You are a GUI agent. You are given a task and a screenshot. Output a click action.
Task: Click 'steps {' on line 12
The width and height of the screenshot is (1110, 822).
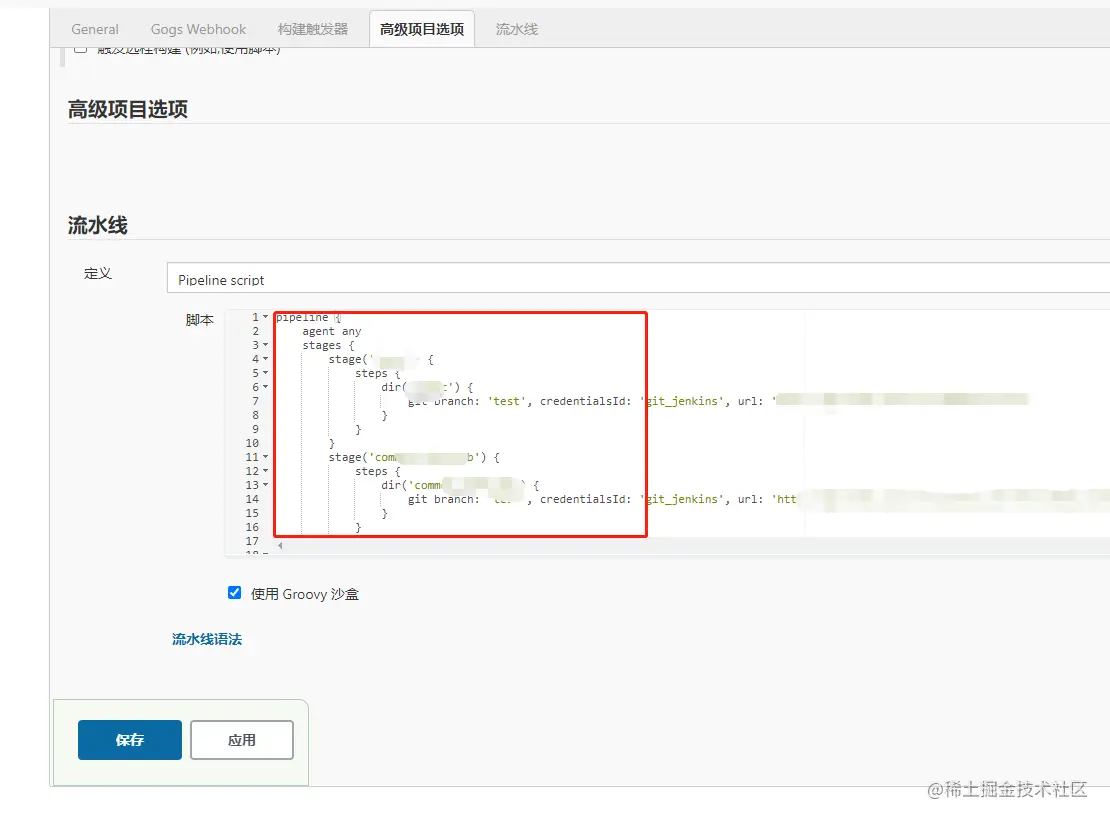[x=377, y=472]
